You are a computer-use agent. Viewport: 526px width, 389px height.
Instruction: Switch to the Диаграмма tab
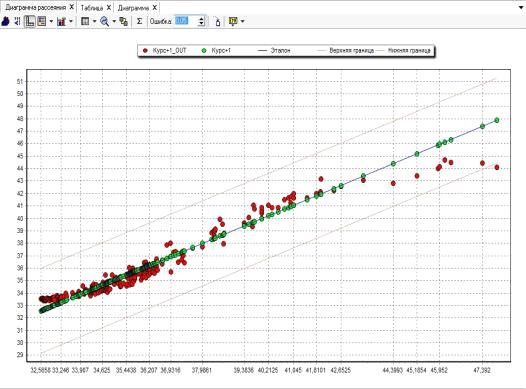[x=133, y=7]
